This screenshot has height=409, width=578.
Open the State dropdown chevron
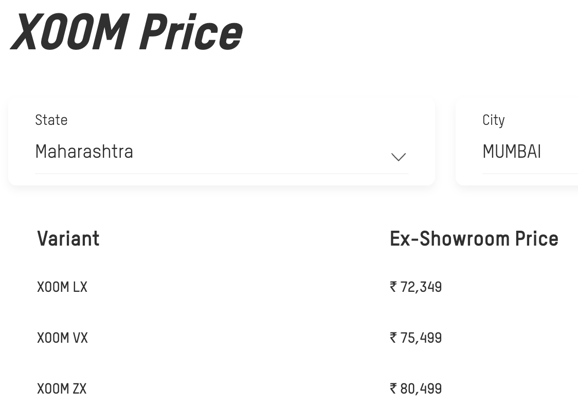(398, 157)
